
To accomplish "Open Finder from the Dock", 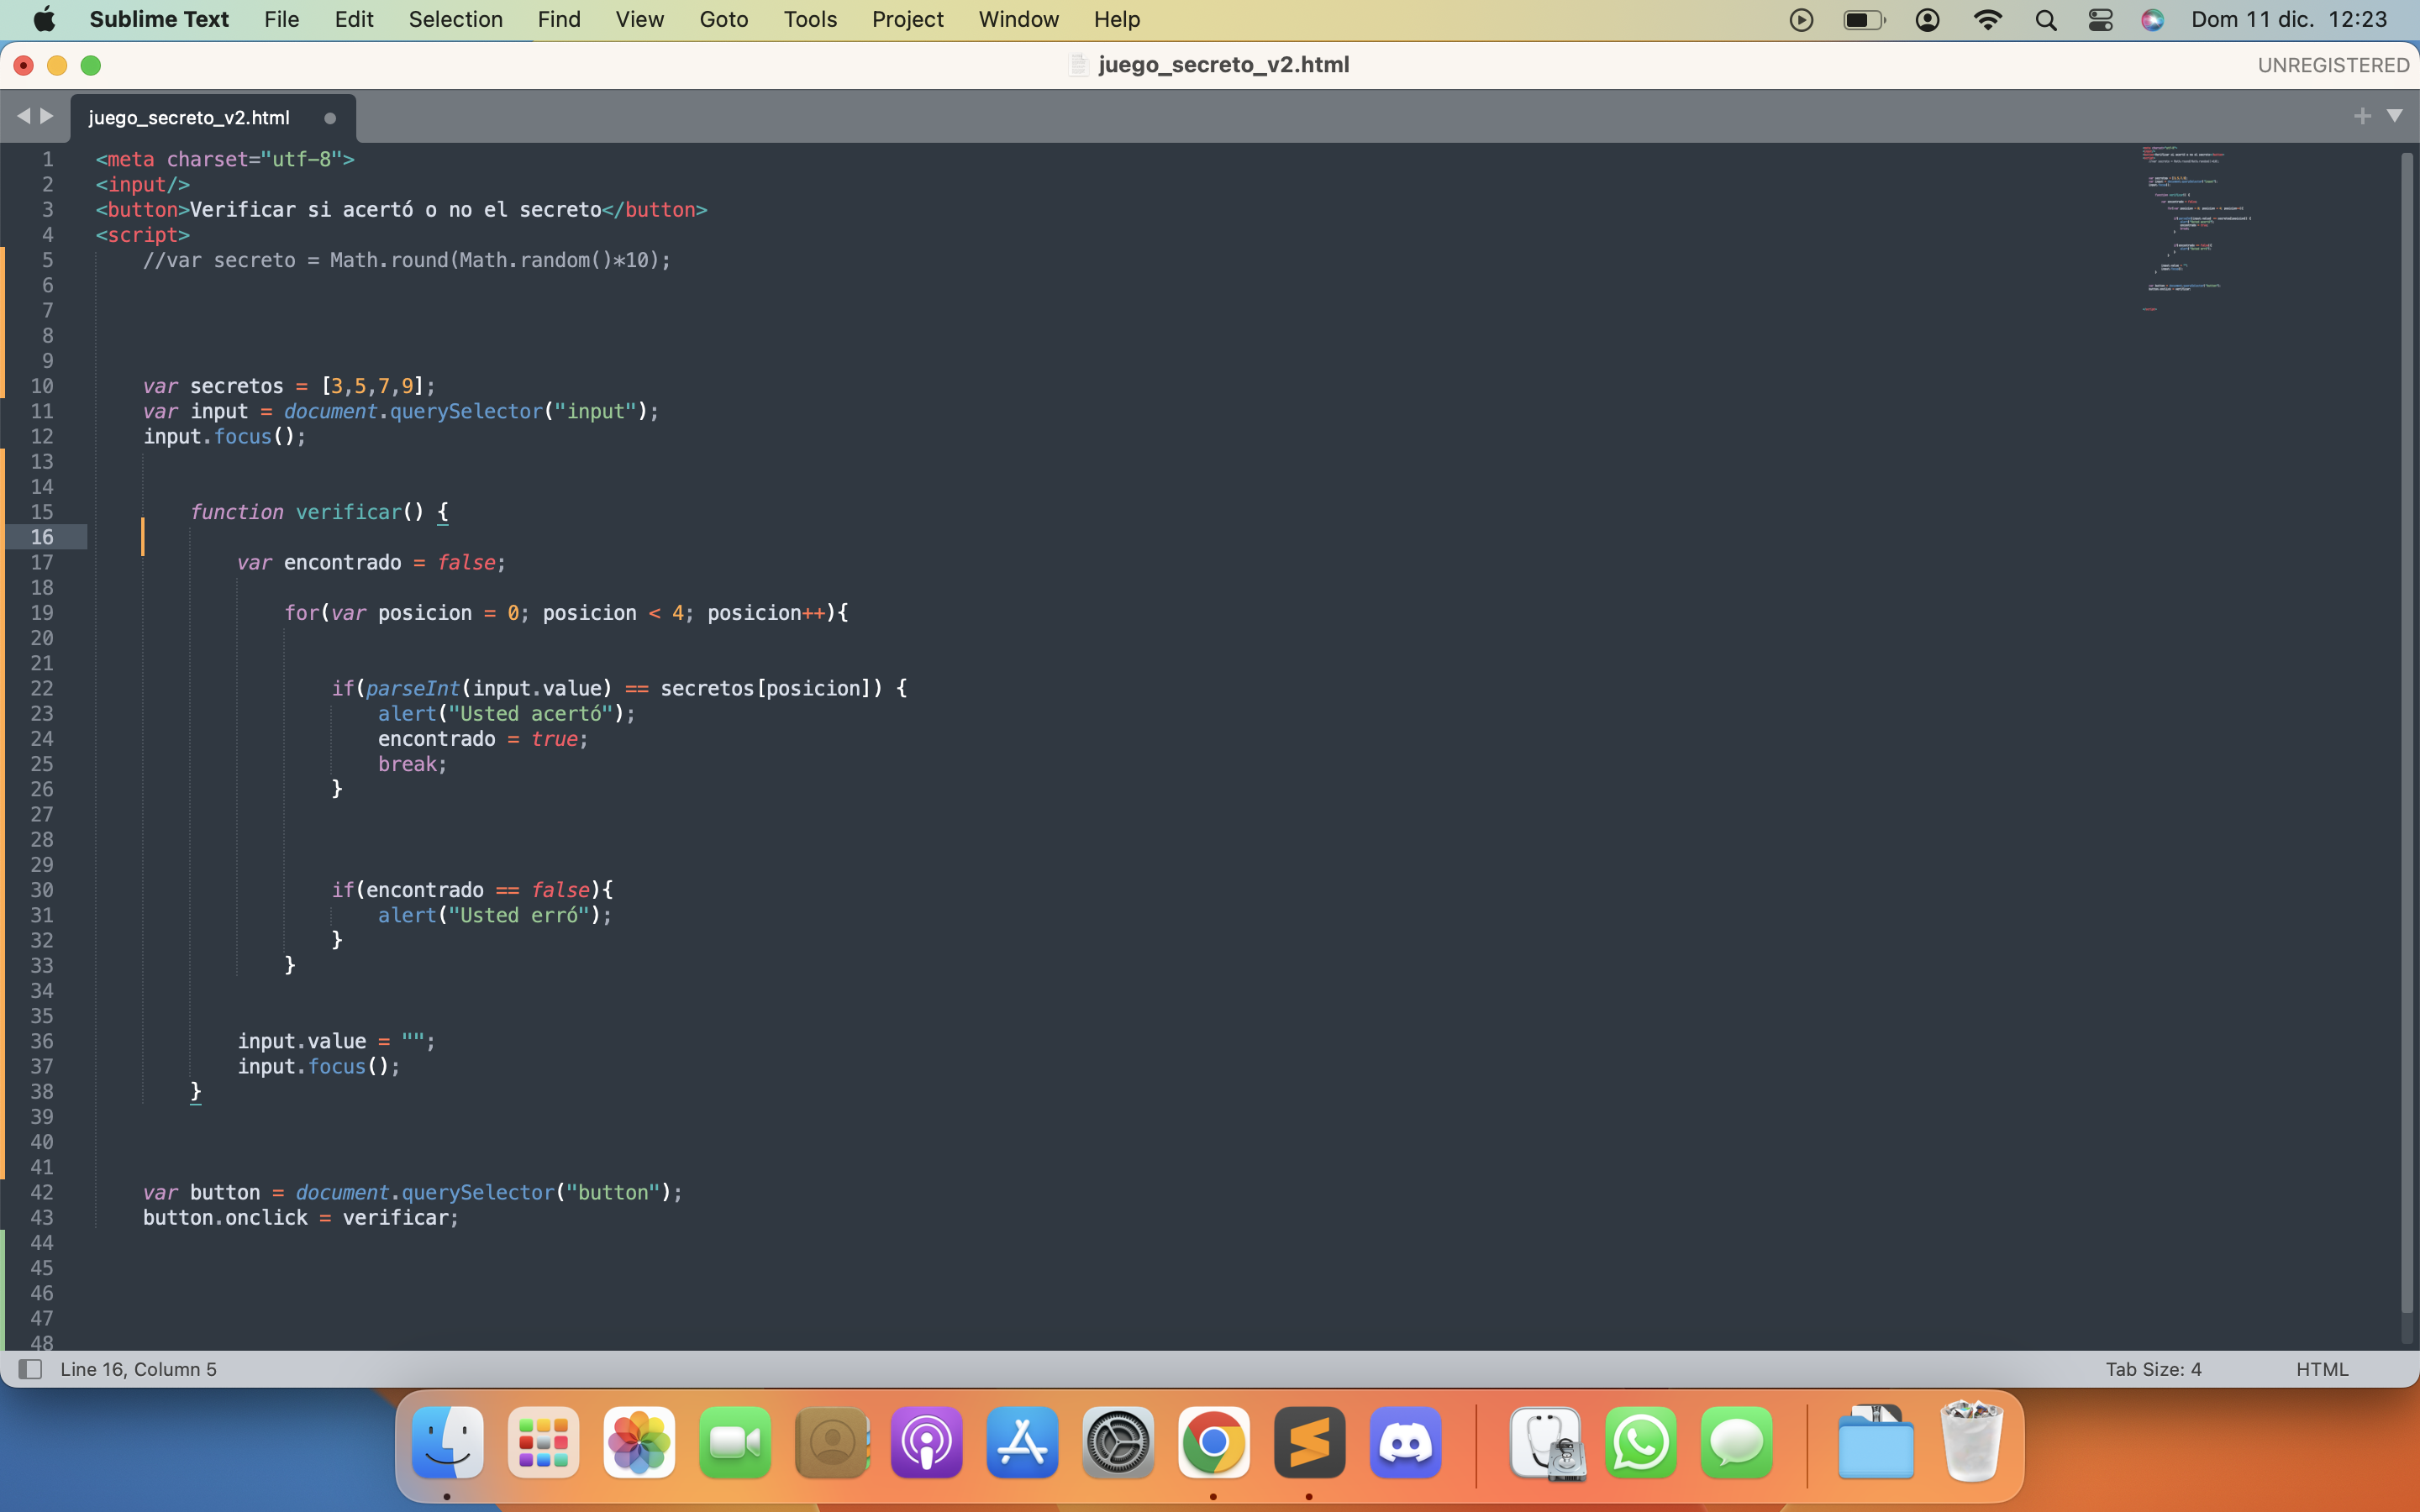I will (447, 1442).
